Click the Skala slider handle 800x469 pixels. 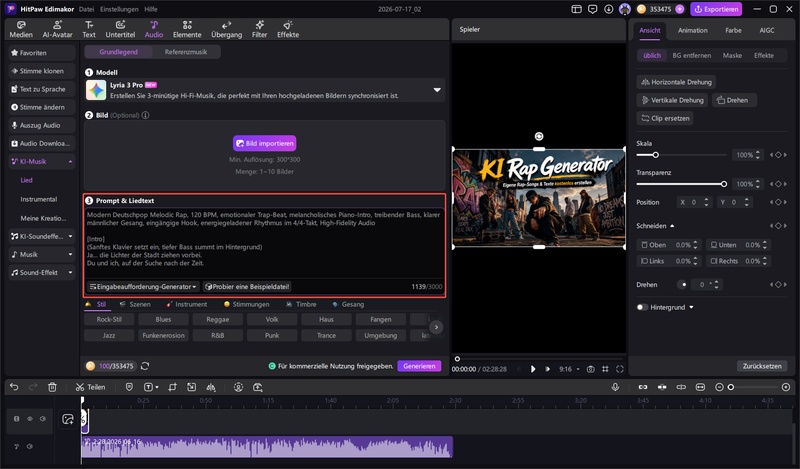click(656, 155)
